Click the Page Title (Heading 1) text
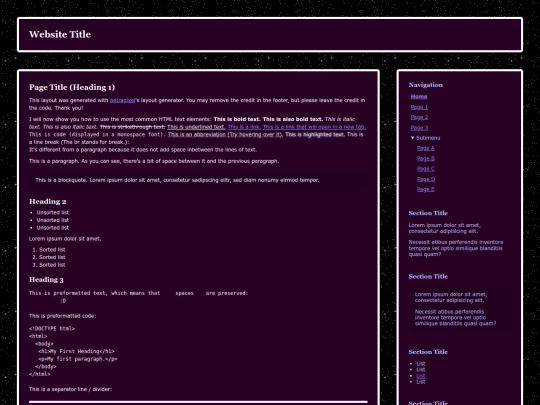This screenshot has height=405, width=540. point(72,87)
